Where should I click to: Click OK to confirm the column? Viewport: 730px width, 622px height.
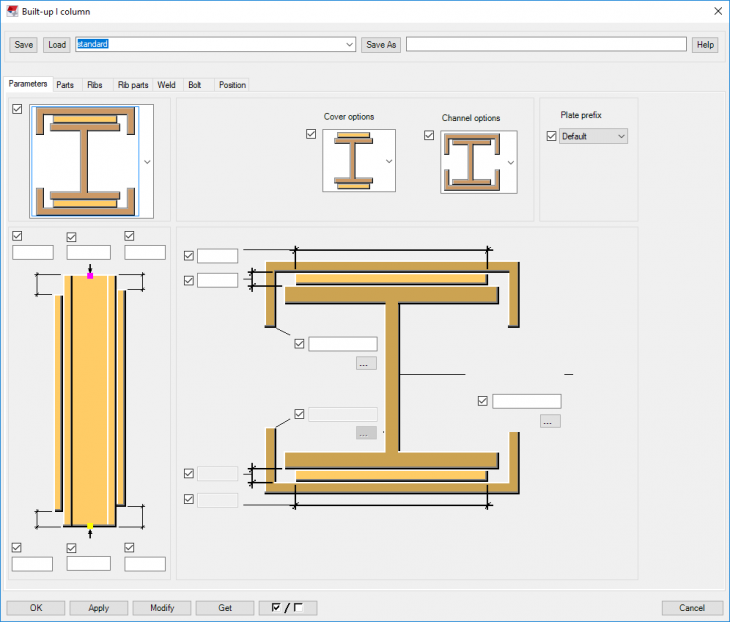[36, 608]
